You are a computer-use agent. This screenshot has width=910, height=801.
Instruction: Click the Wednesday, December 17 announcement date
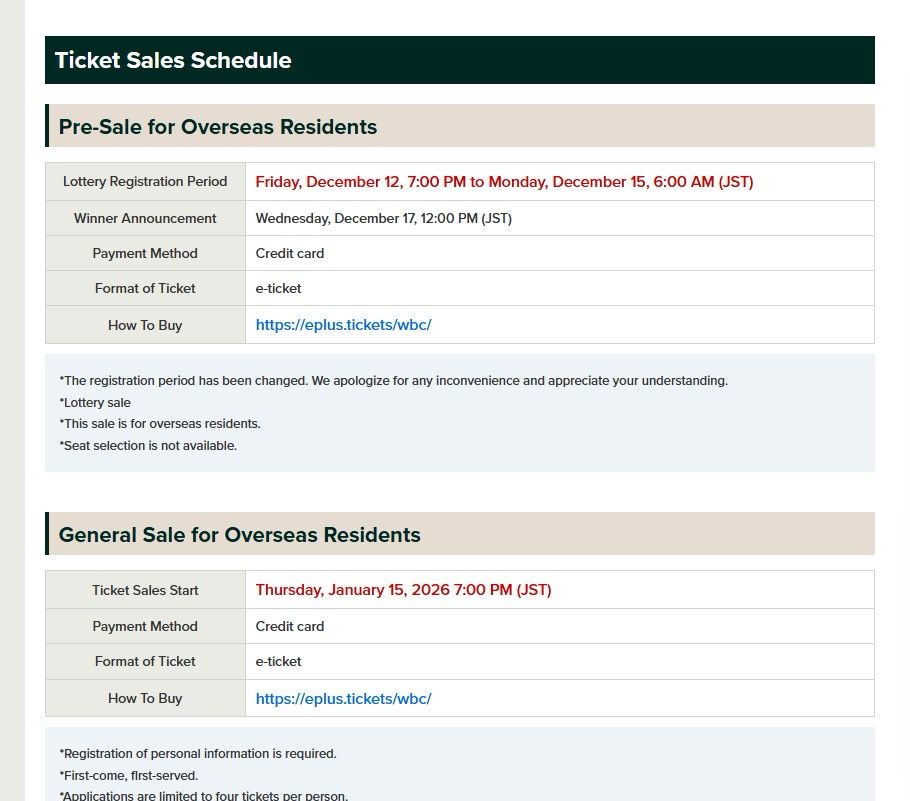383,218
